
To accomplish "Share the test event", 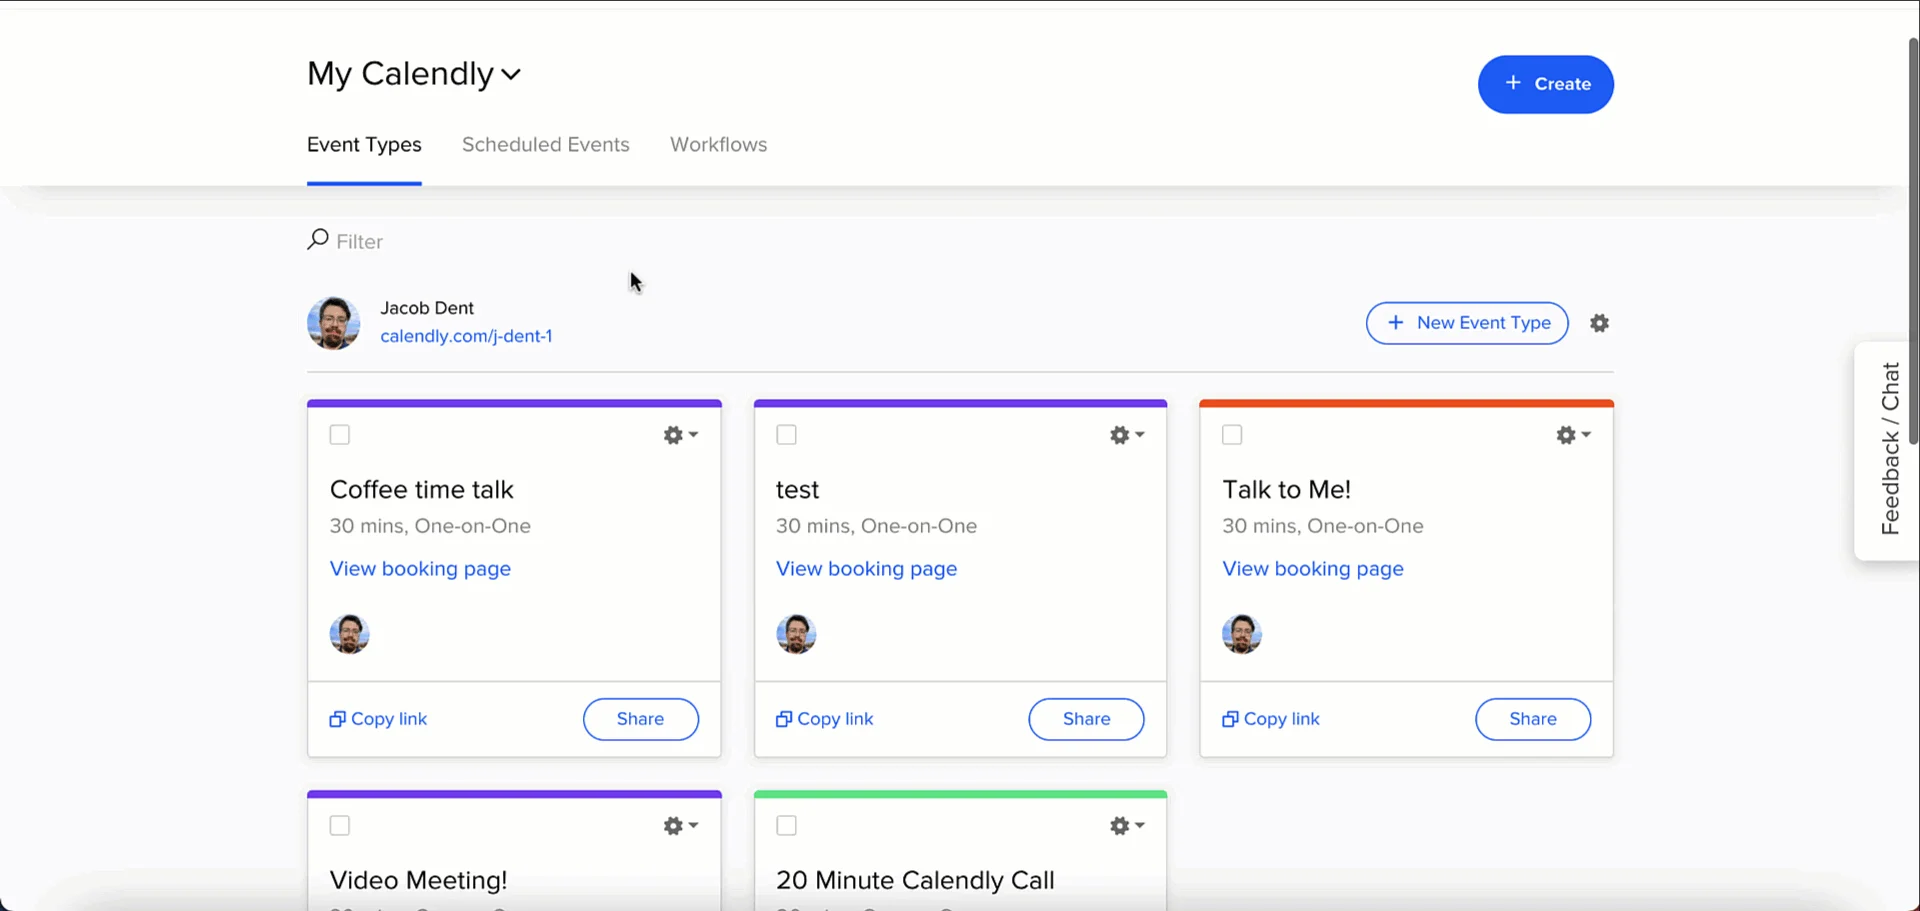I will (1087, 719).
